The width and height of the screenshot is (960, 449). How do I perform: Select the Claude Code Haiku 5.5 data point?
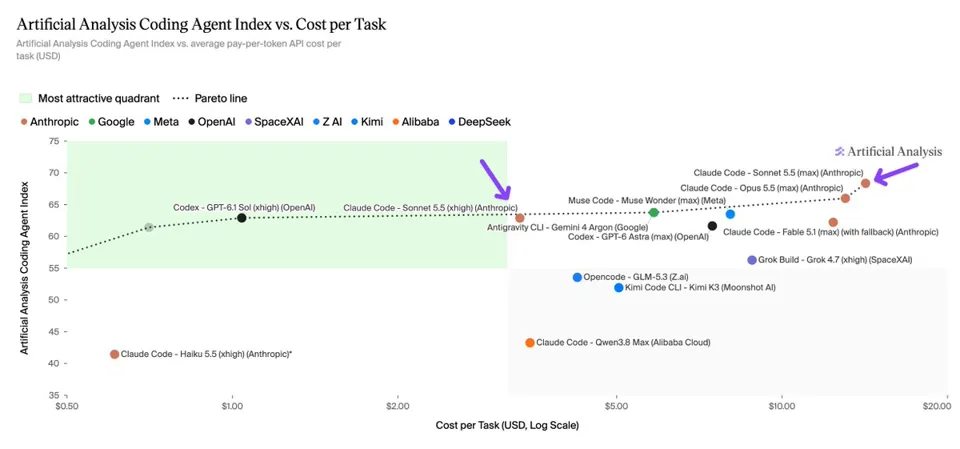click(x=114, y=354)
